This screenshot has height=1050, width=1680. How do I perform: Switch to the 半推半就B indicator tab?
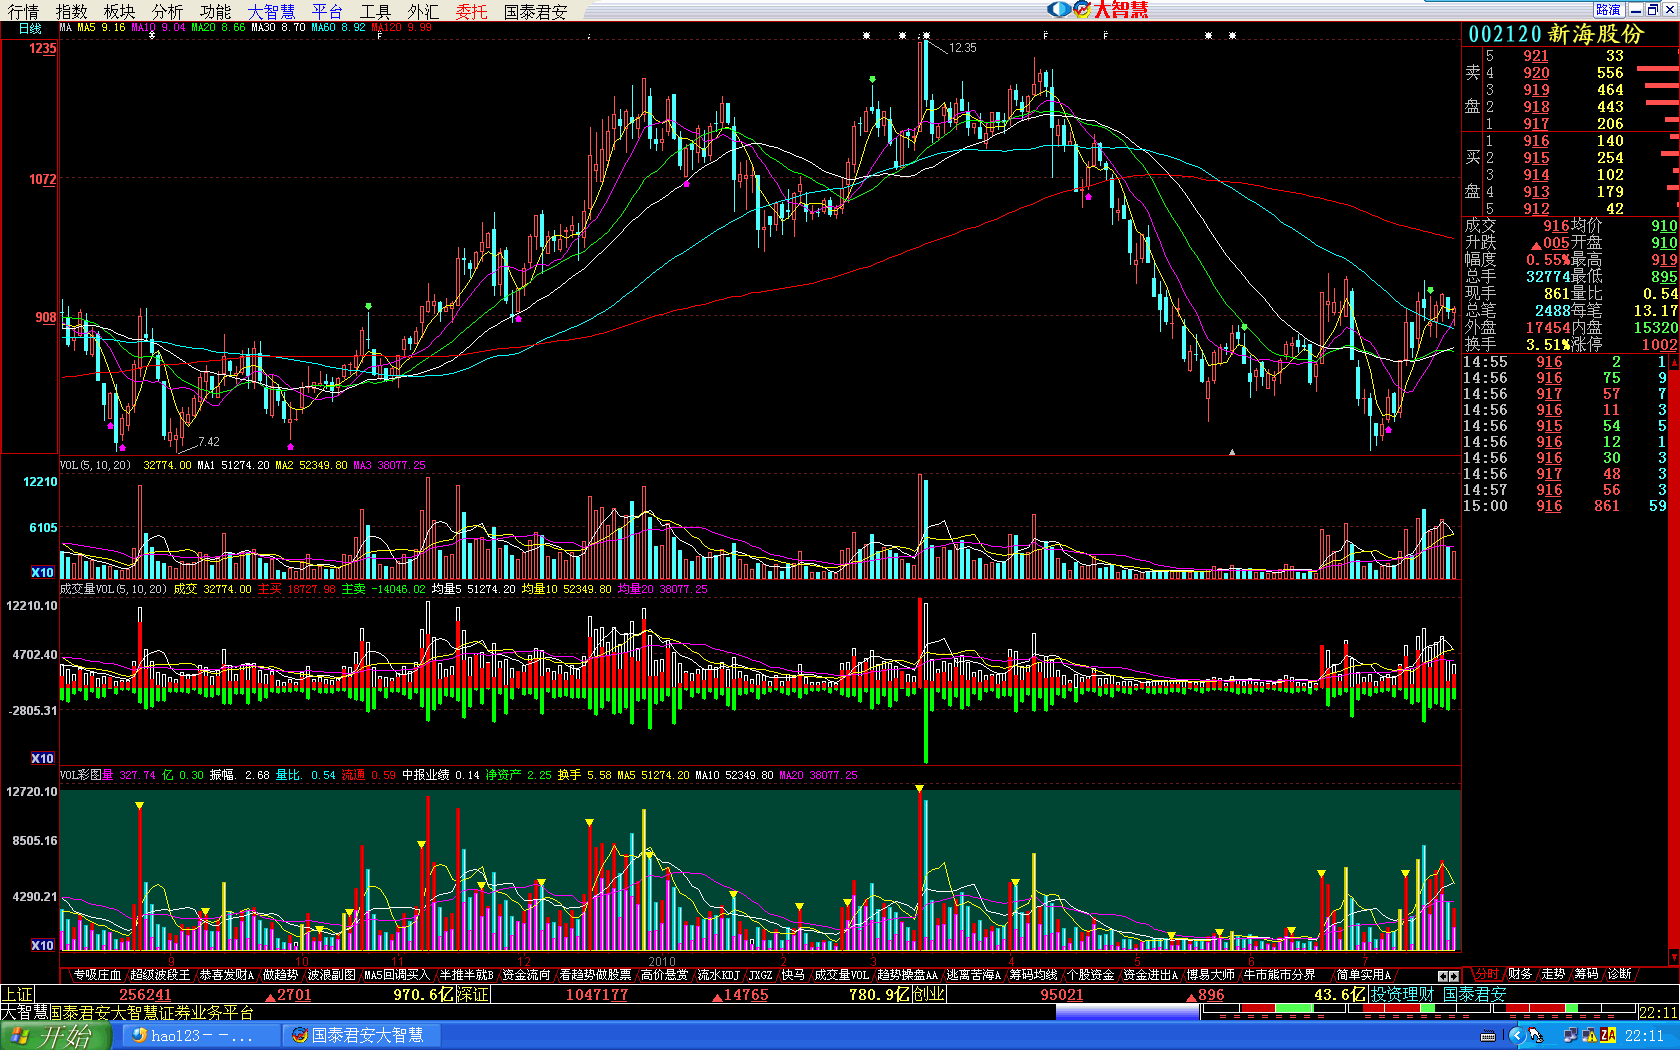tap(467, 975)
